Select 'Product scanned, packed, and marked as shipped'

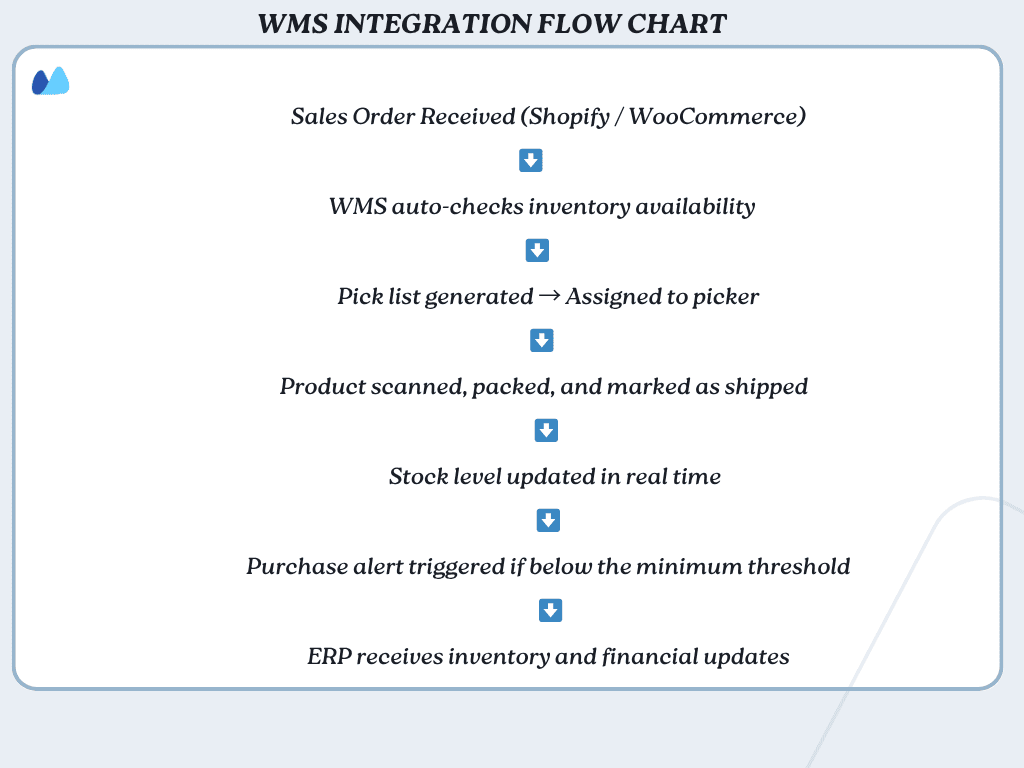(x=543, y=387)
